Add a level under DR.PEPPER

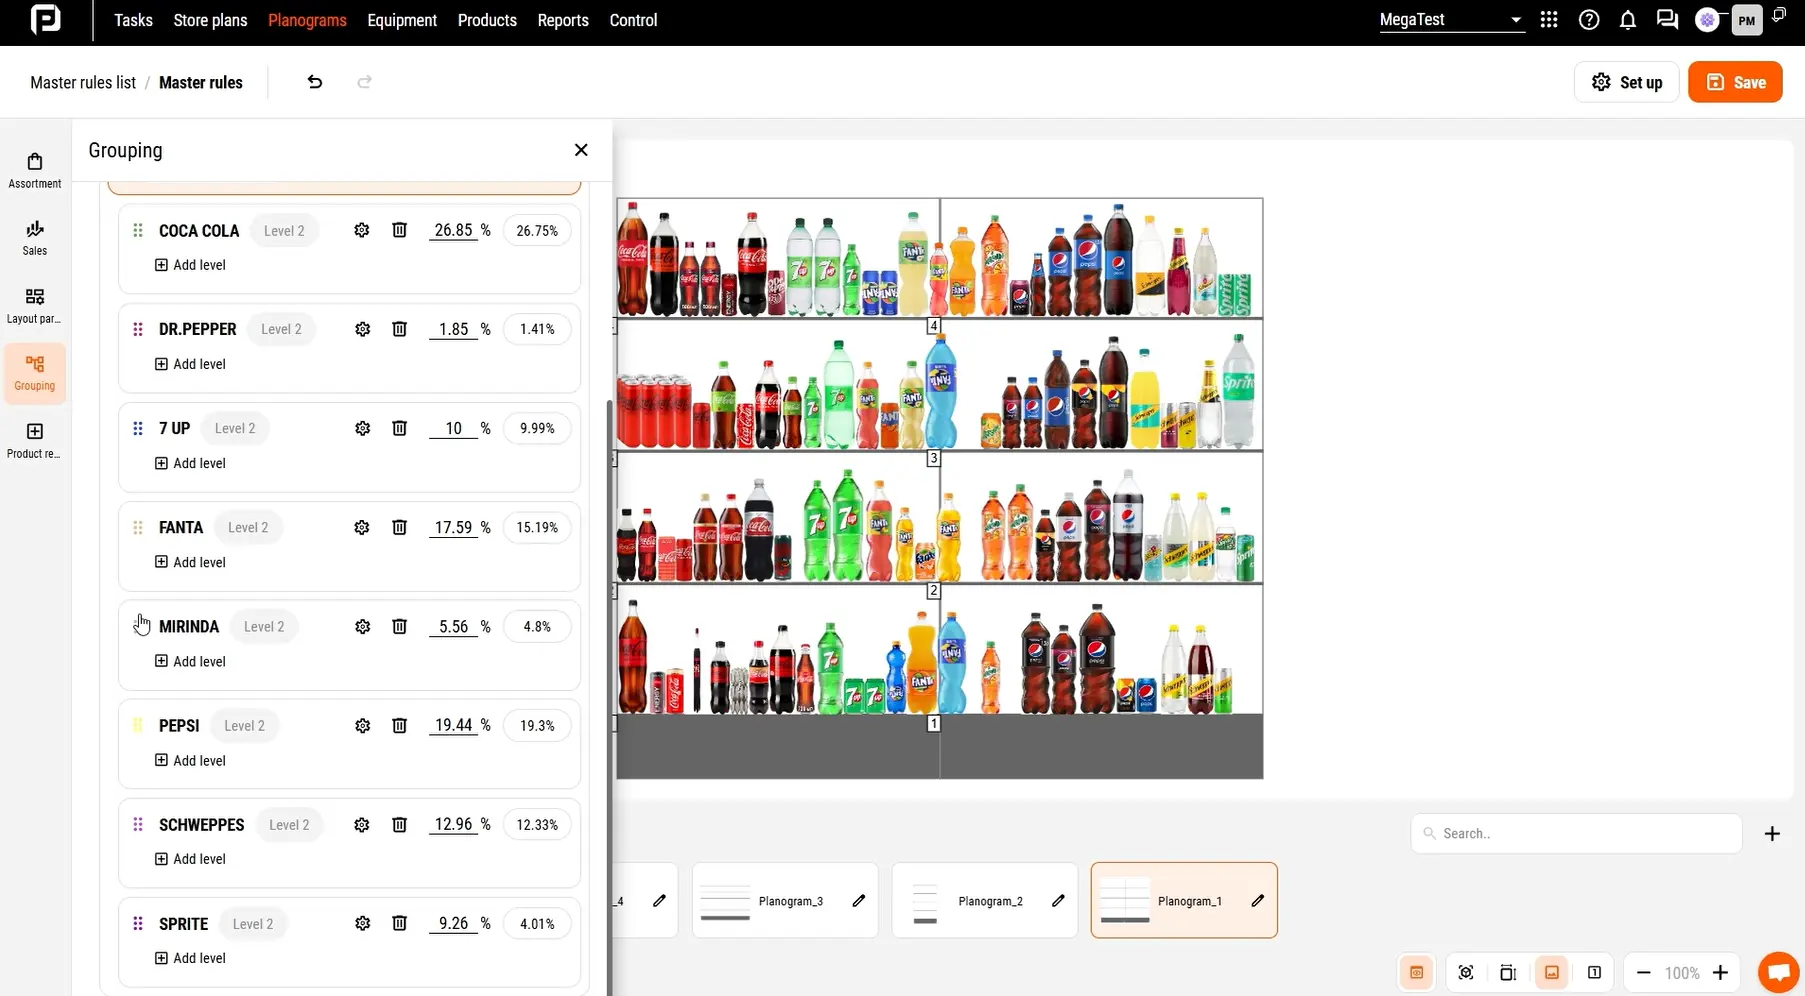[190, 364]
